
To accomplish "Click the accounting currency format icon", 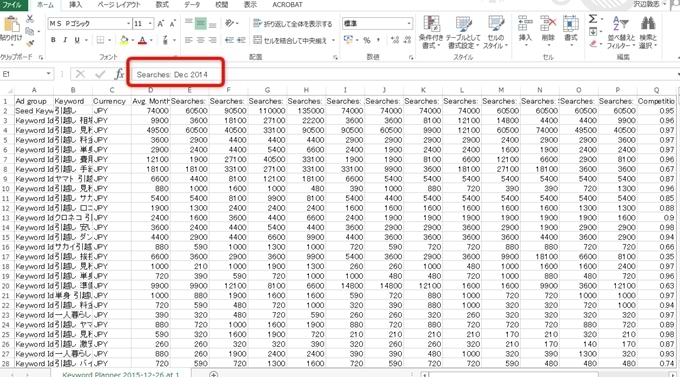I will point(348,40).
